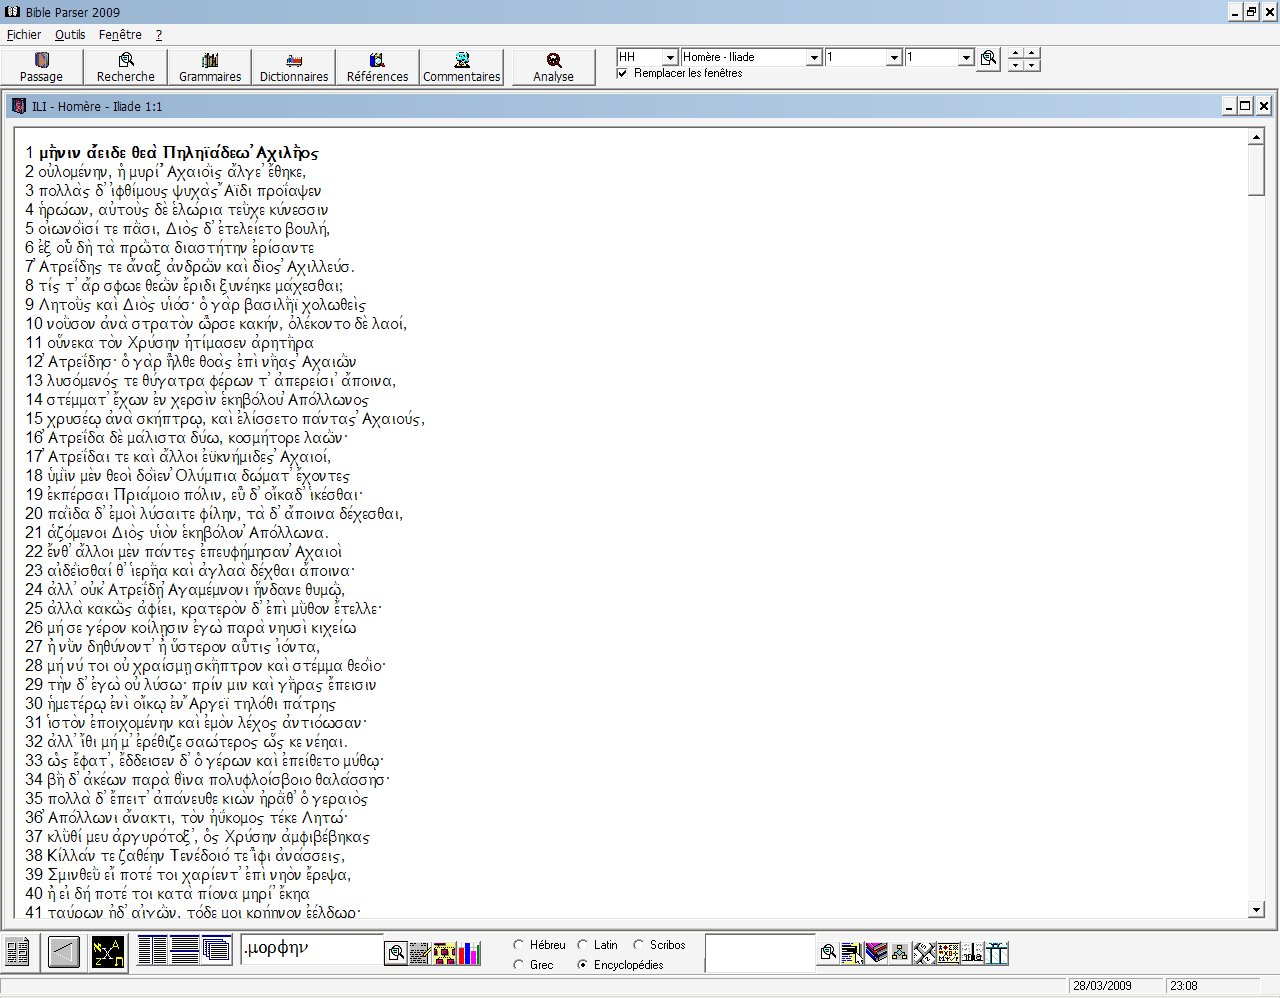Click the vertical scrollbar thumb
1280x998 pixels.
coord(1256,170)
